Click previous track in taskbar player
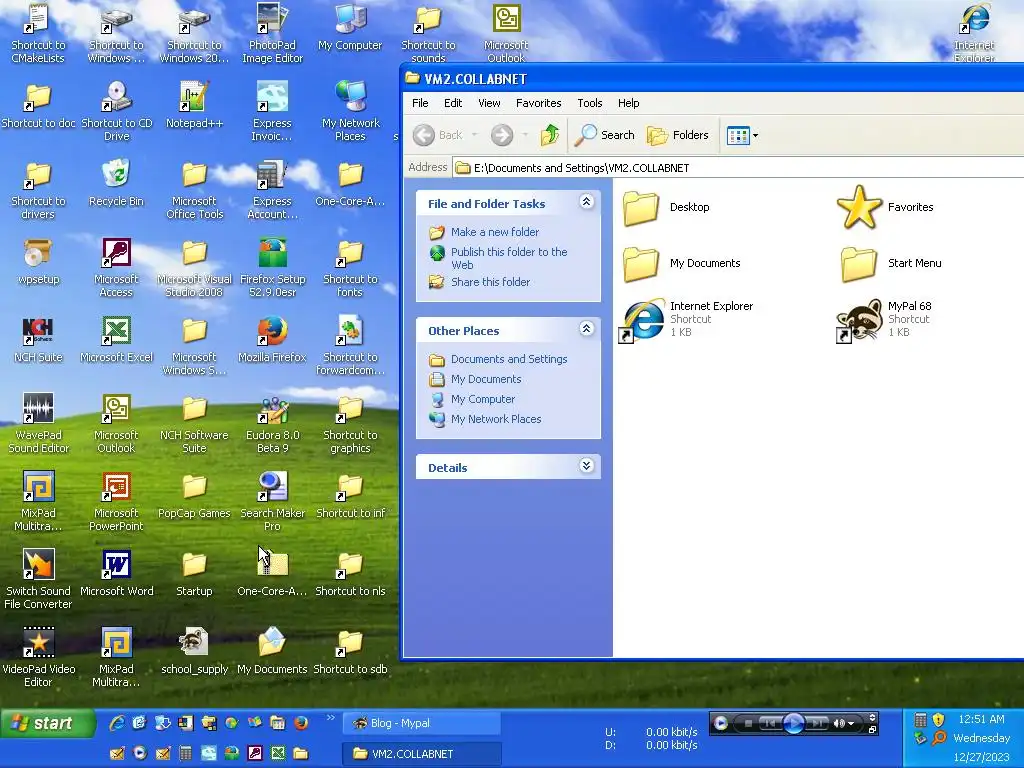 click(x=771, y=724)
